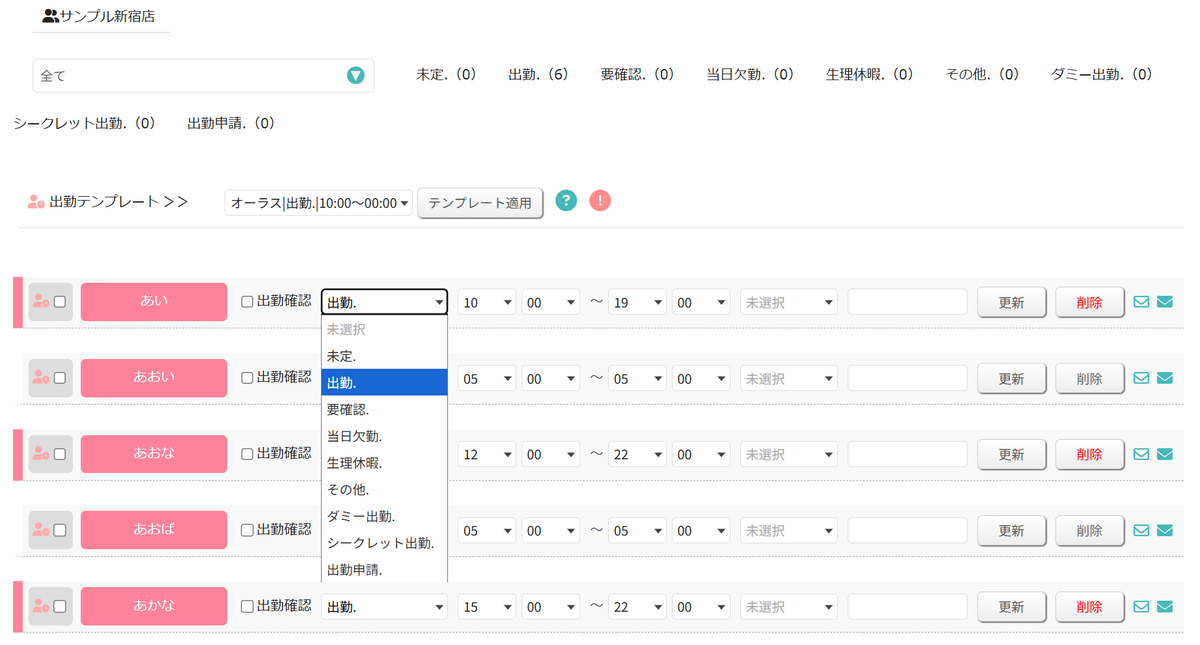Click the filled envelope icon in あおい row
Image resolution: width=1200 pixels, height=645 pixels.
coord(1164,378)
